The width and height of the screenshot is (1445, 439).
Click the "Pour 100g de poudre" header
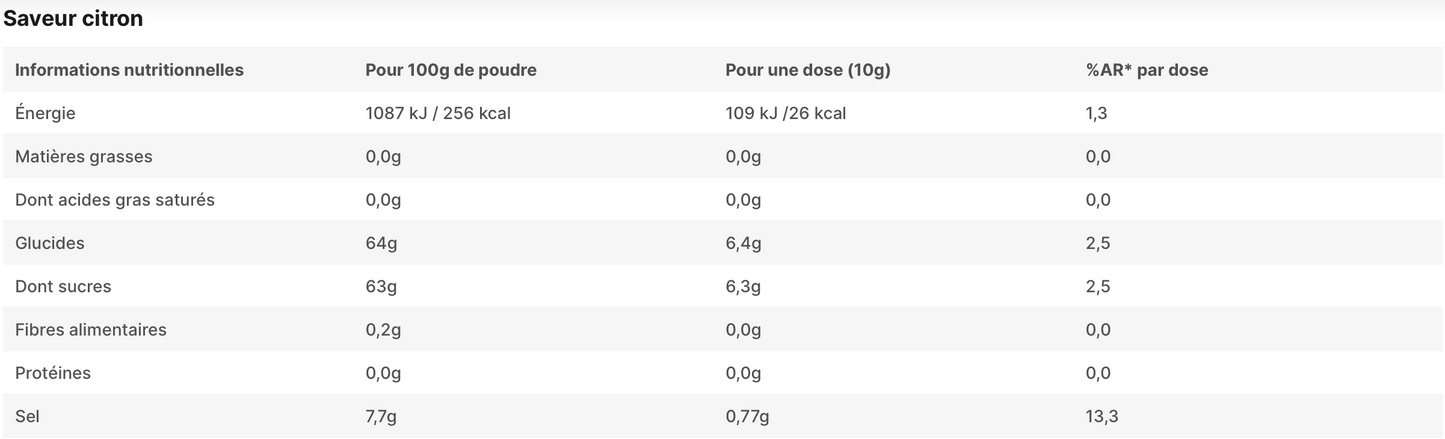click(451, 70)
